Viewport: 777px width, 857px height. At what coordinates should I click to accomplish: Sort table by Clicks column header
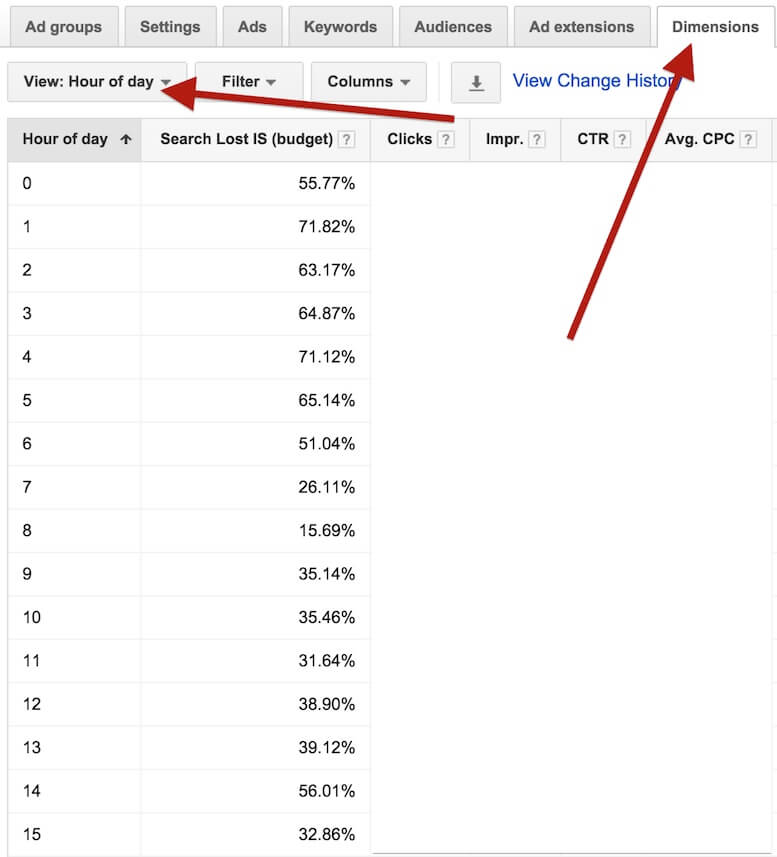click(409, 140)
